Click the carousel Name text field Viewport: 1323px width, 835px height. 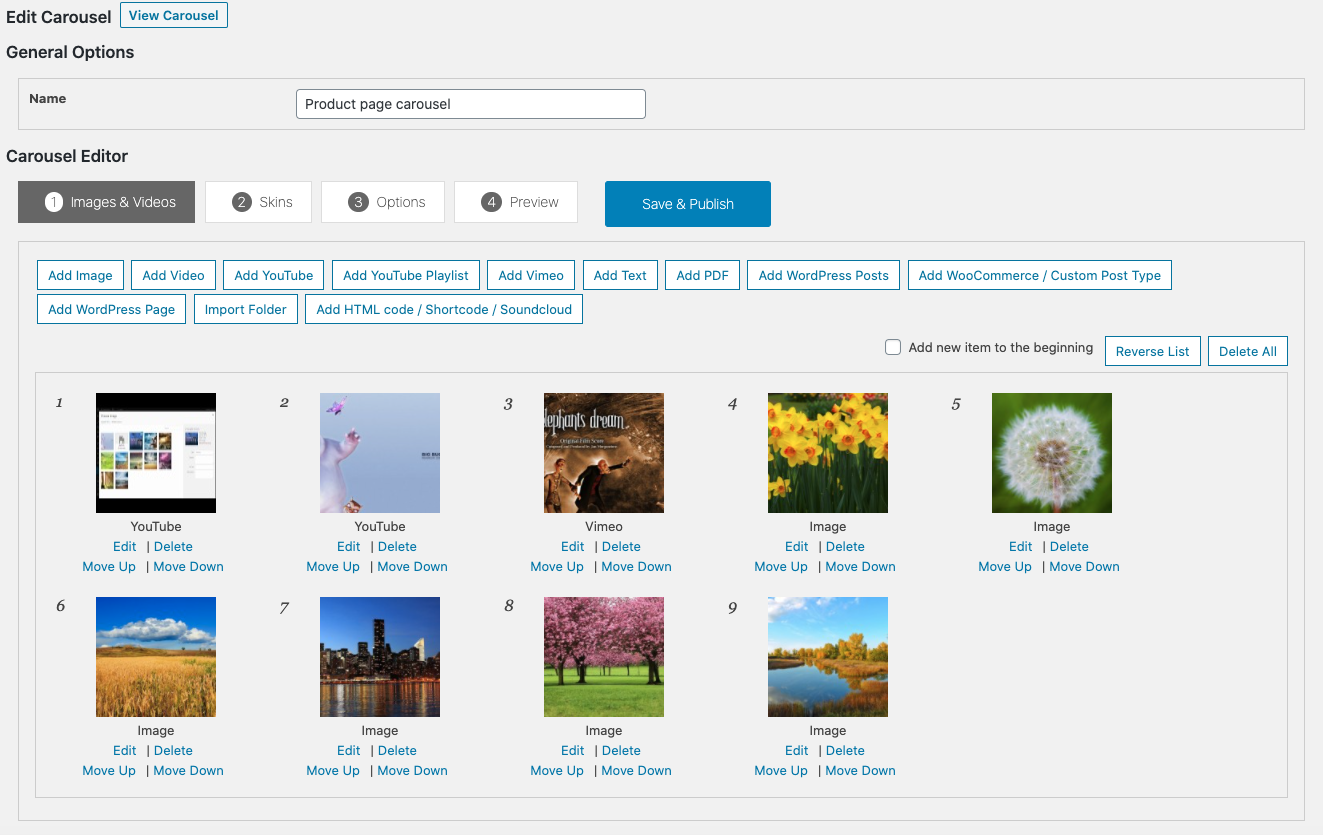[x=470, y=104]
